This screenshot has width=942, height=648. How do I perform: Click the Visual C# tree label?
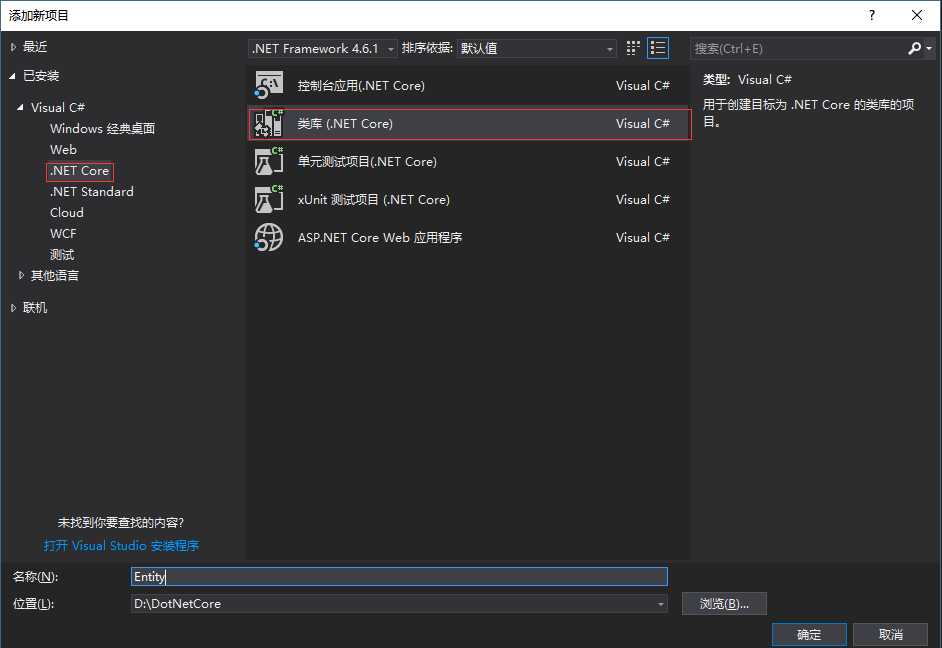tap(58, 107)
